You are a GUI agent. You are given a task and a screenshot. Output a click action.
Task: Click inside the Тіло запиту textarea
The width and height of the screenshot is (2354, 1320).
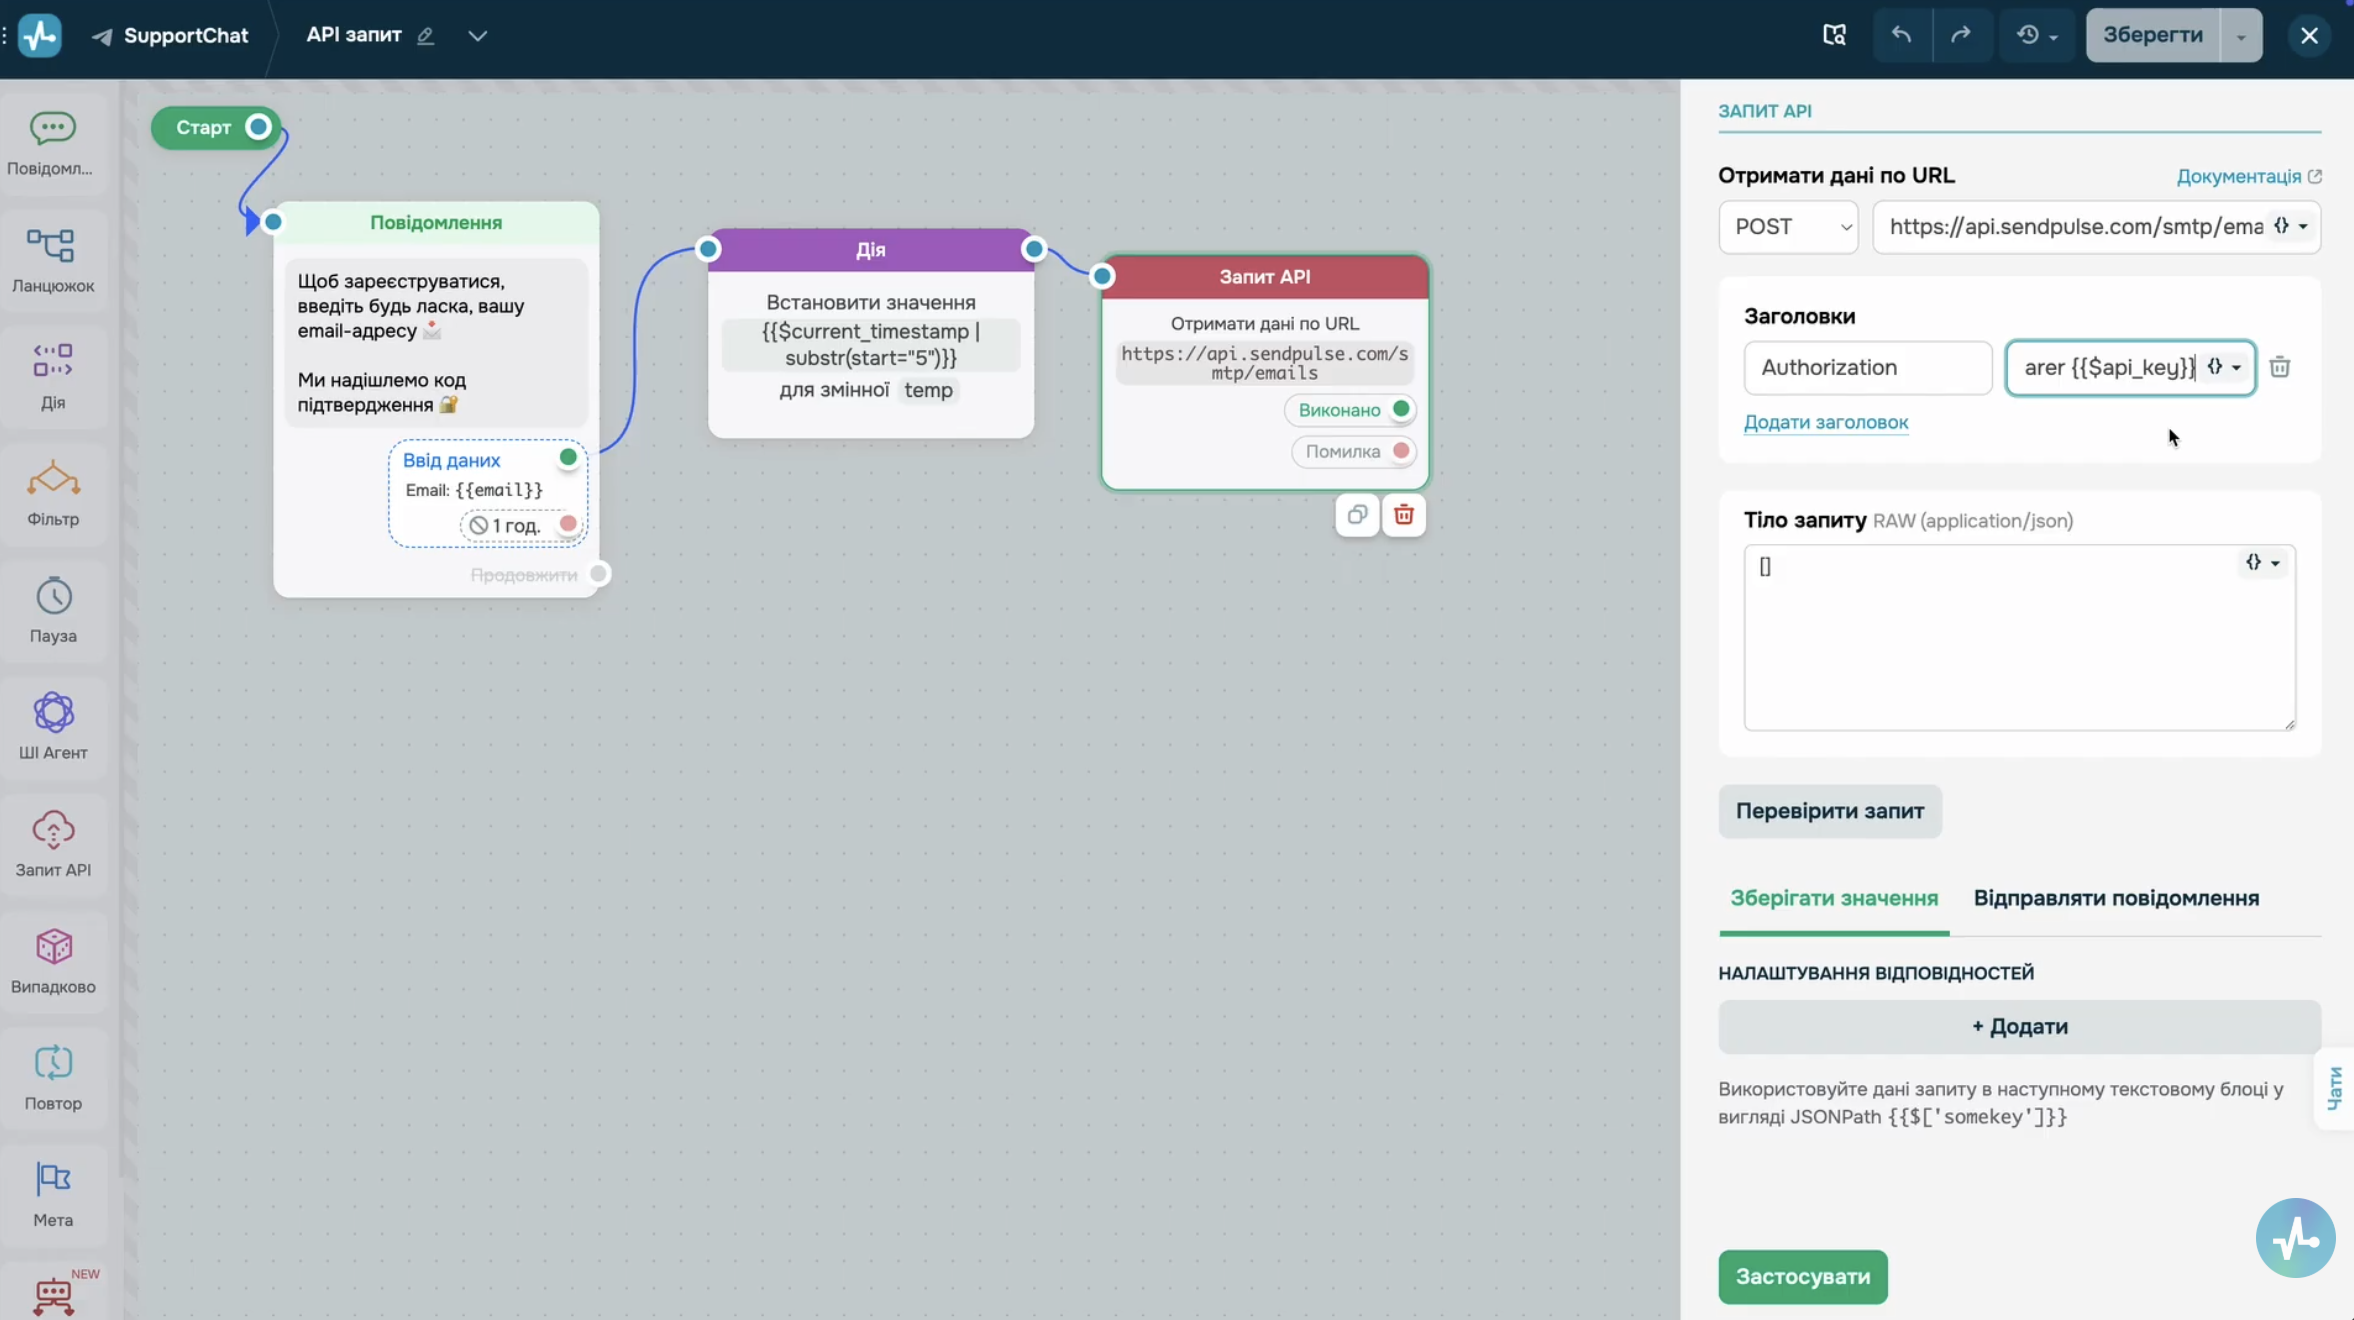tap(2019, 637)
